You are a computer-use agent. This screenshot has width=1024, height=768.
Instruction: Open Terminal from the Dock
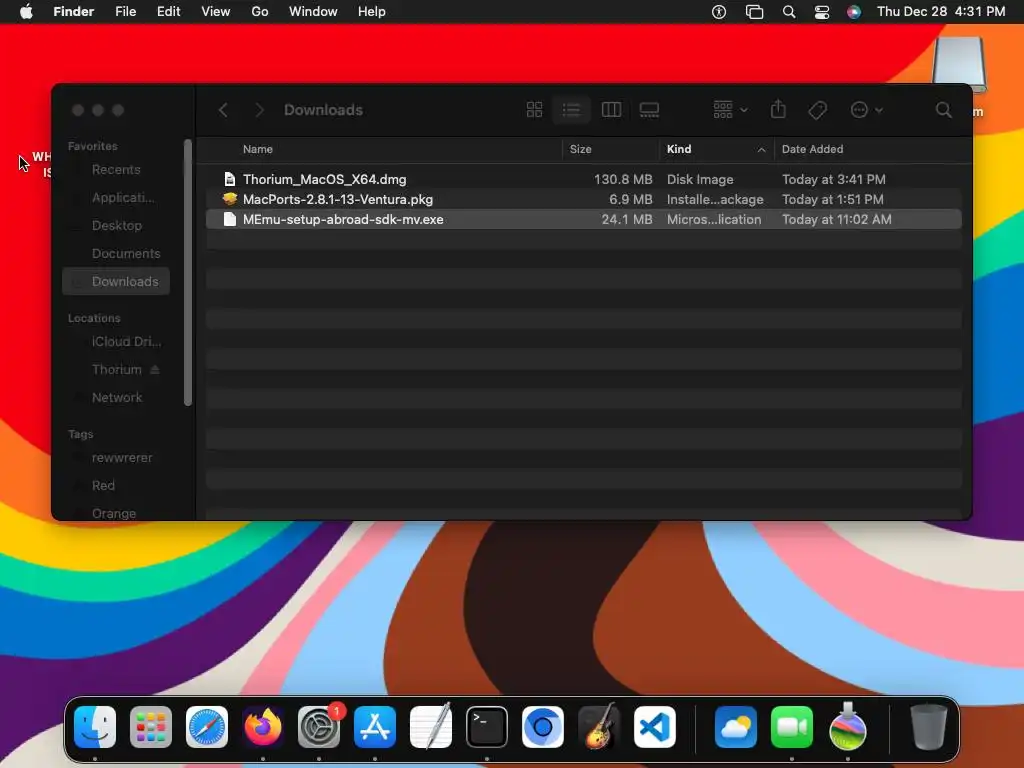coord(487,727)
